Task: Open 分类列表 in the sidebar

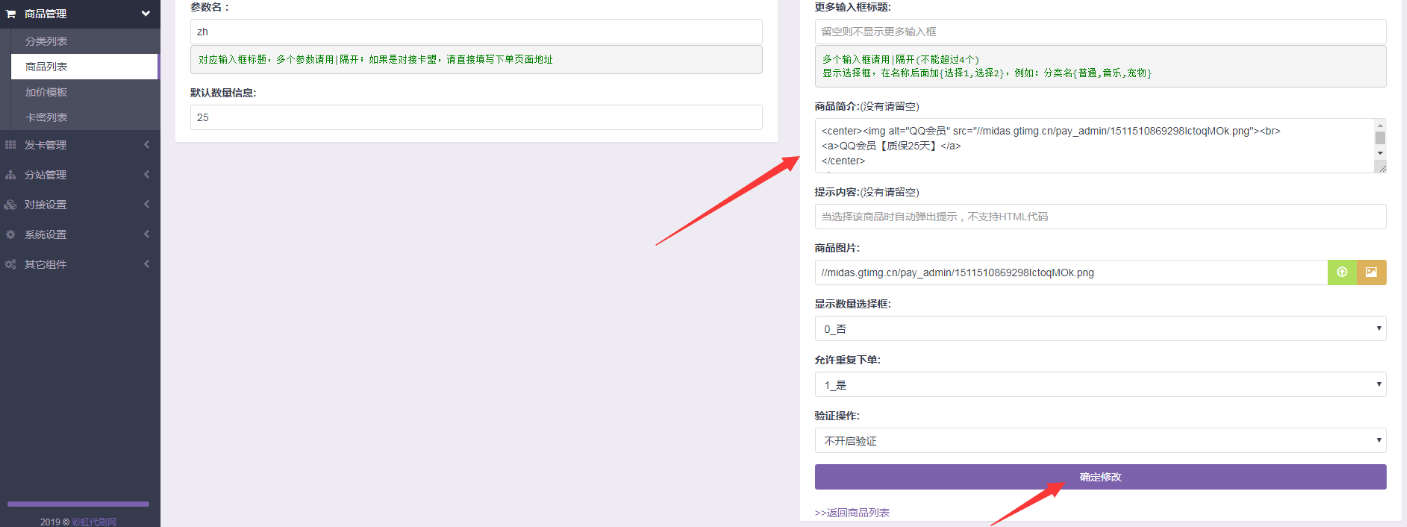Action: point(47,42)
